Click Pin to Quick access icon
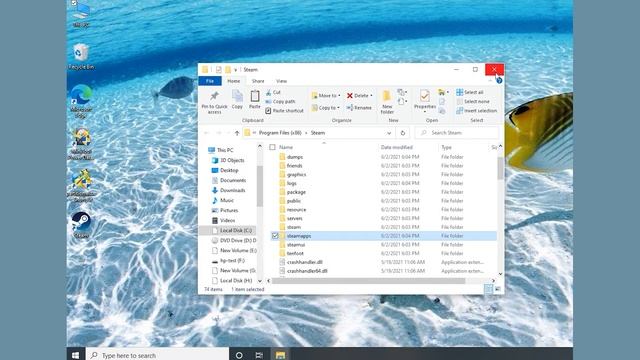Screen dimensions: 640x360 pos(214,97)
